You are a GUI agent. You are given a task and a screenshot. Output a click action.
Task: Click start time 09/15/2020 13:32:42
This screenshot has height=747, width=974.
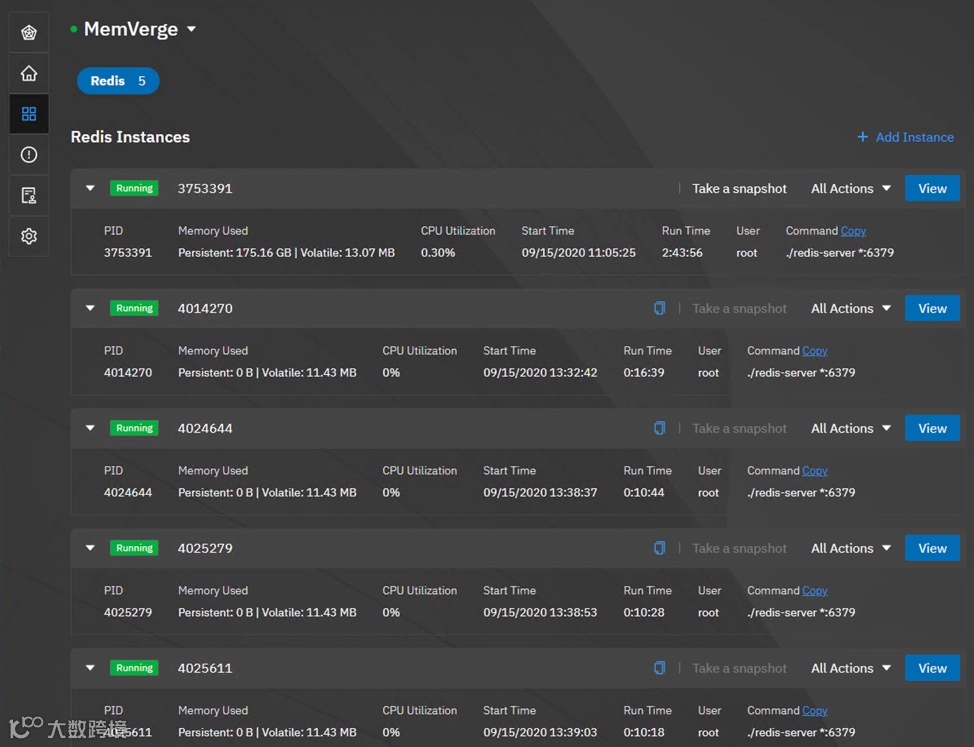point(540,373)
